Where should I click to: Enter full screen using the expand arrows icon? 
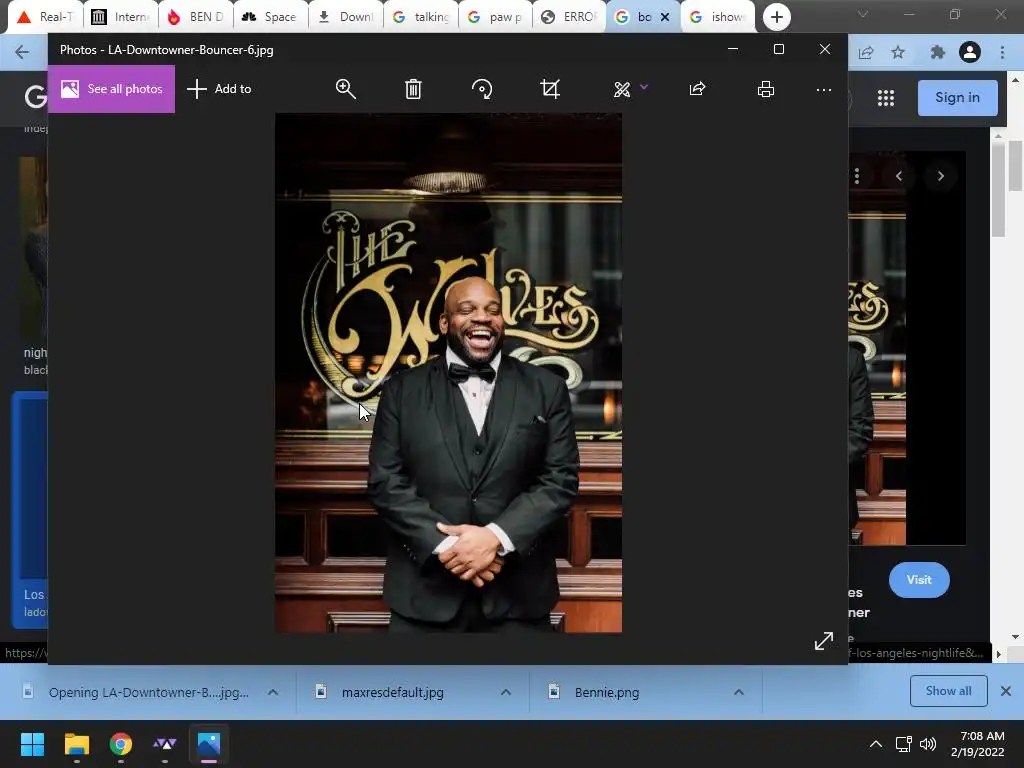824,641
